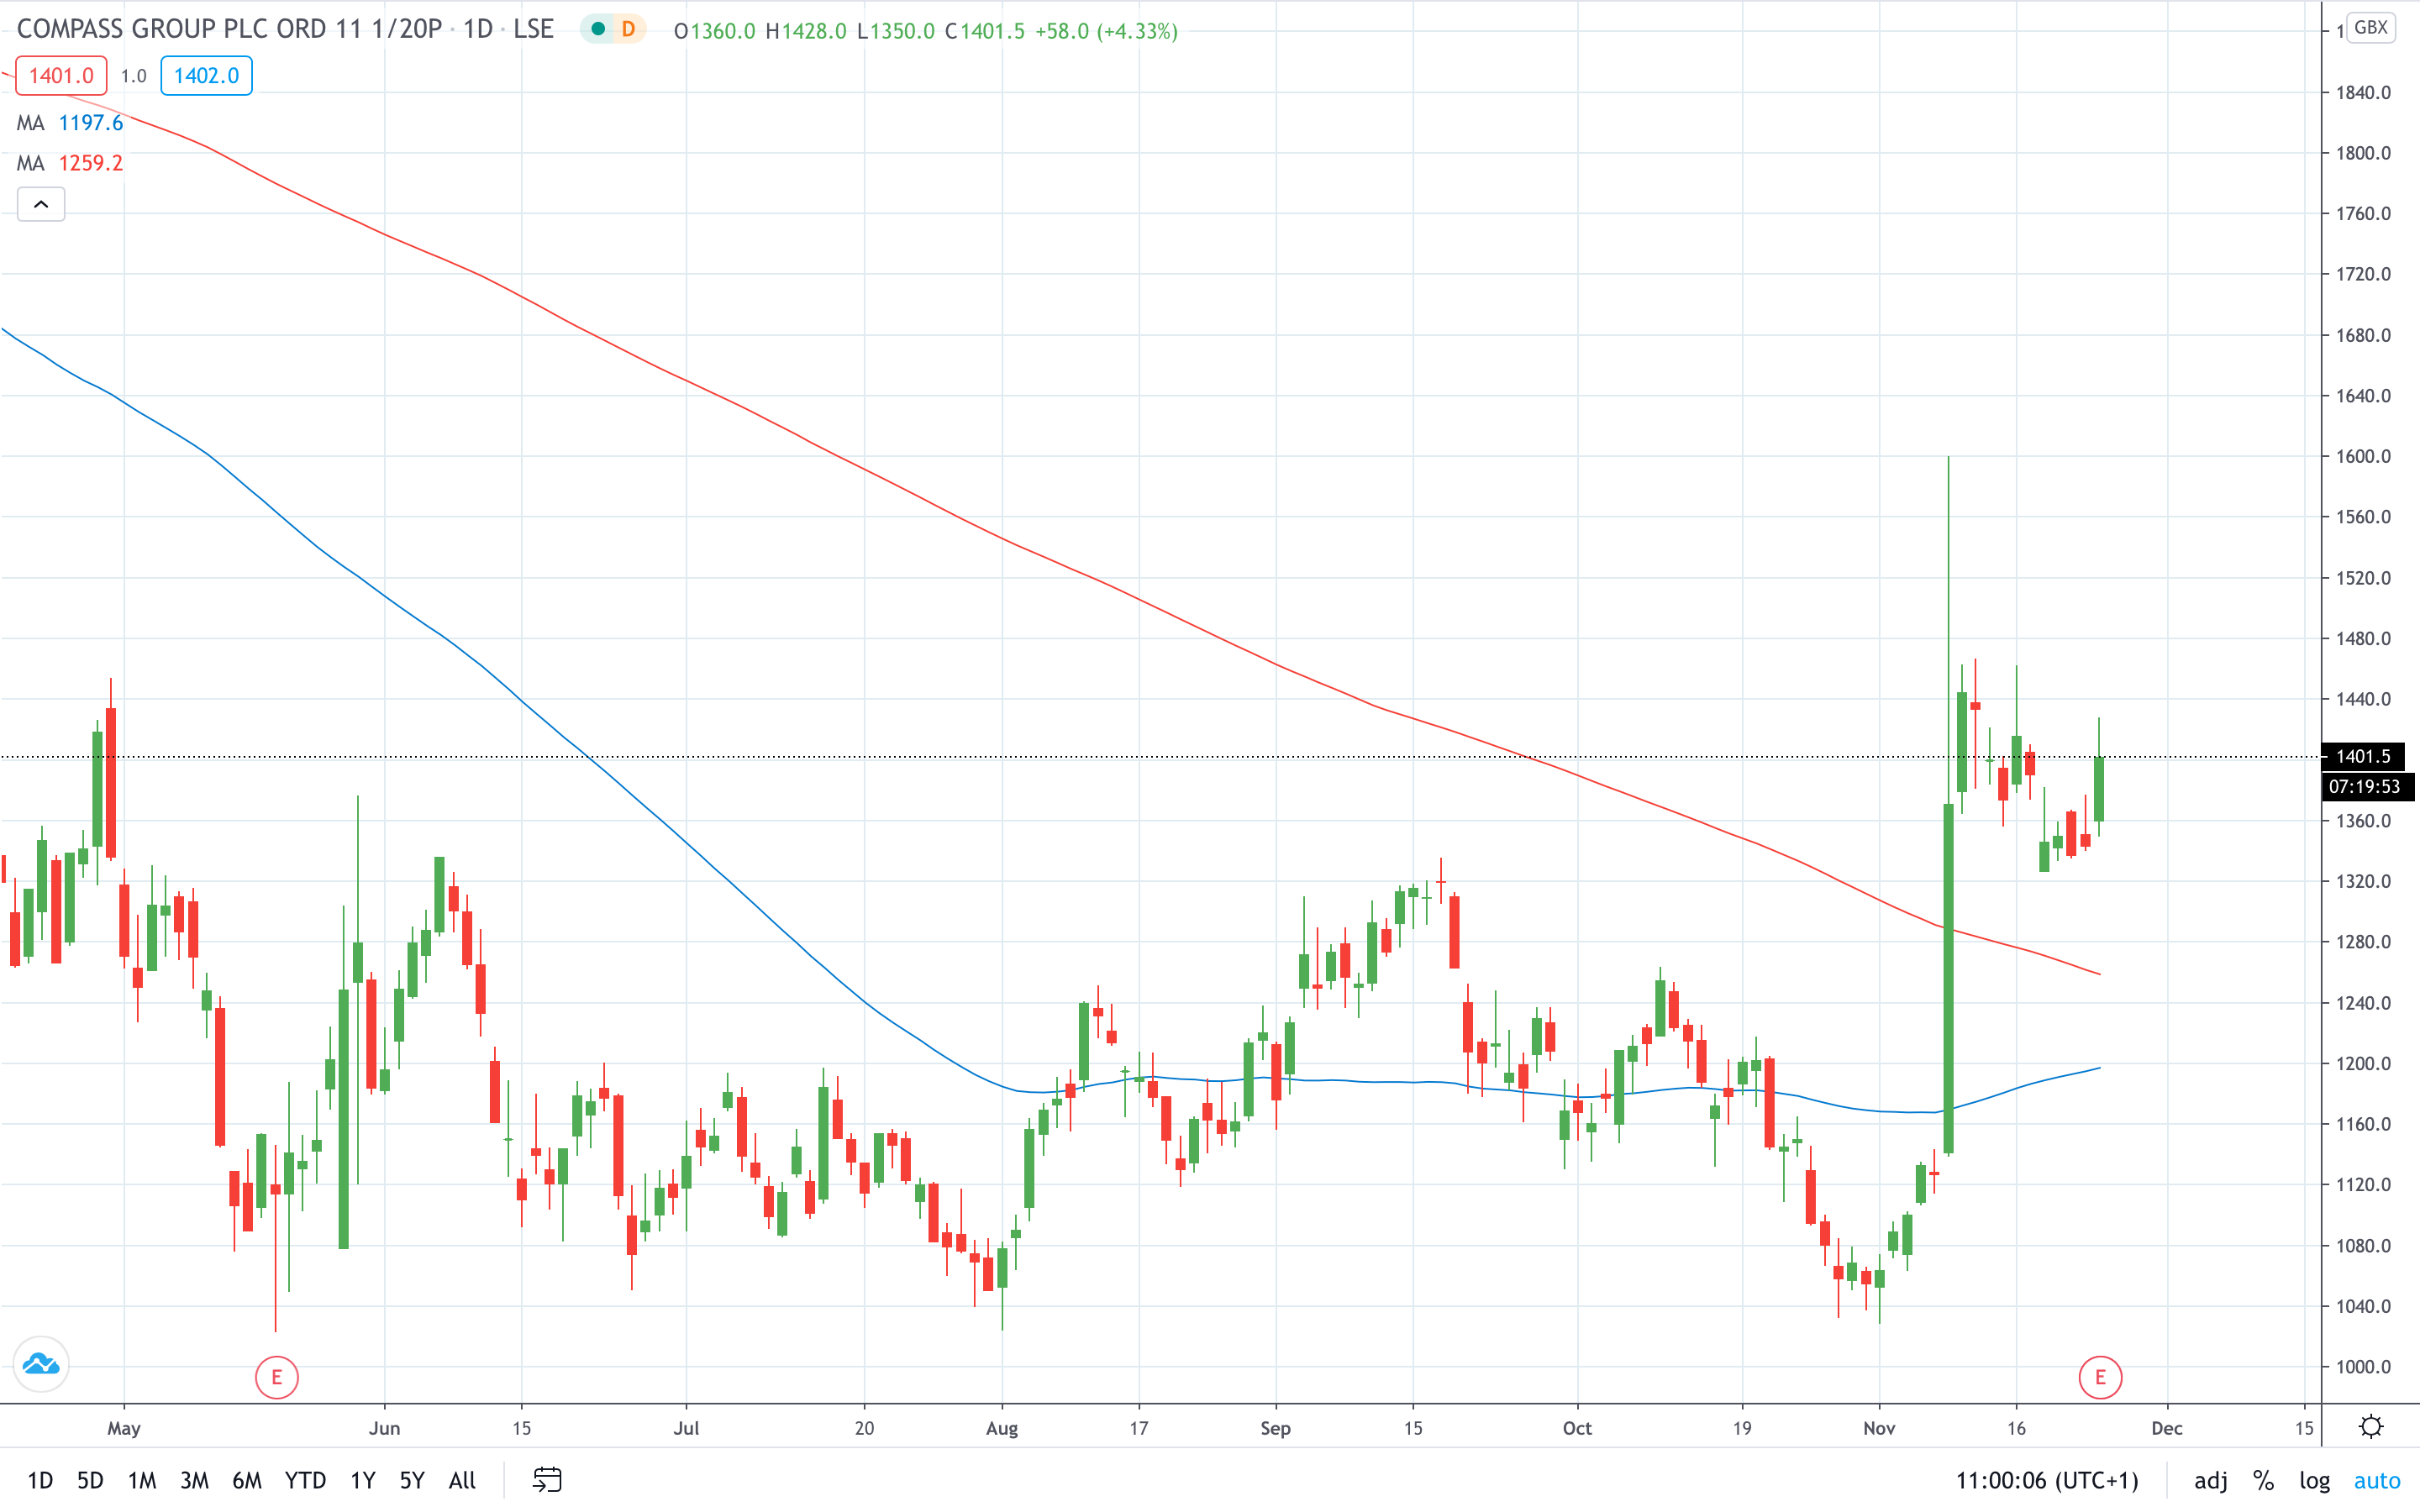Click the 1200.0 price axis label
The width and height of the screenshot is (2420, 1512).
pos(2363,1063)
